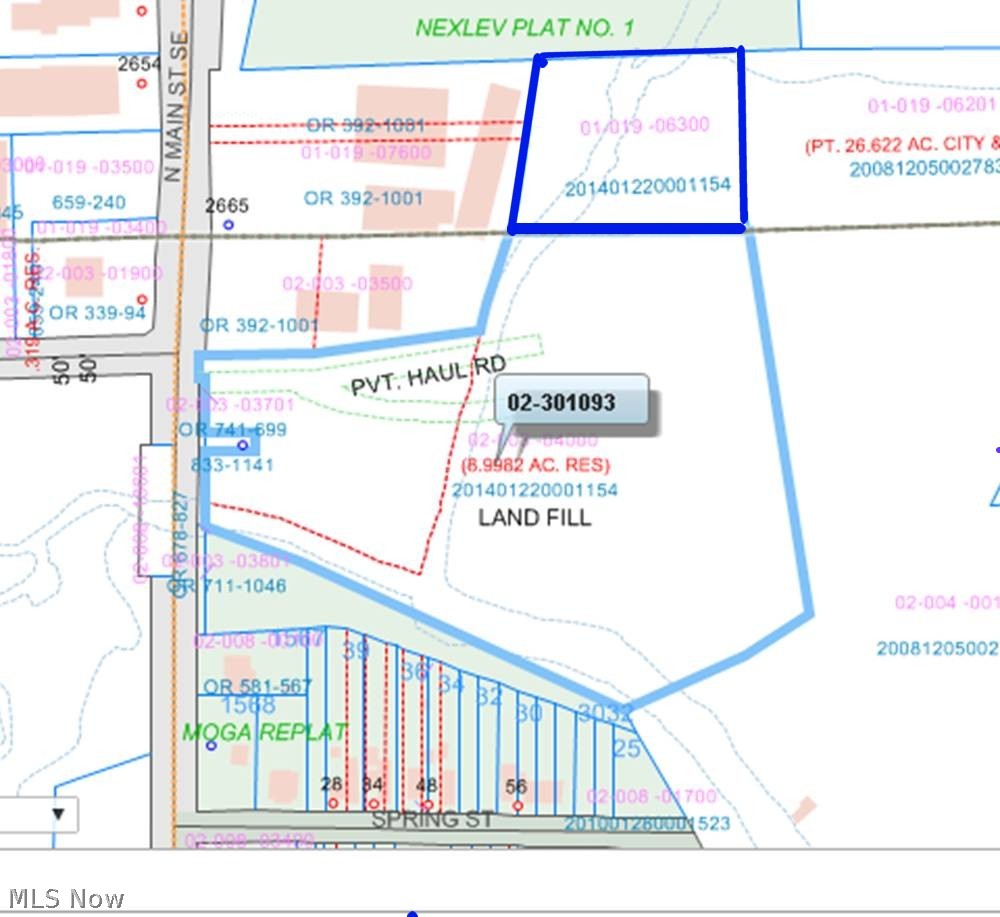Click lot number 25
Screen dimensions: 1000x917
626,748
